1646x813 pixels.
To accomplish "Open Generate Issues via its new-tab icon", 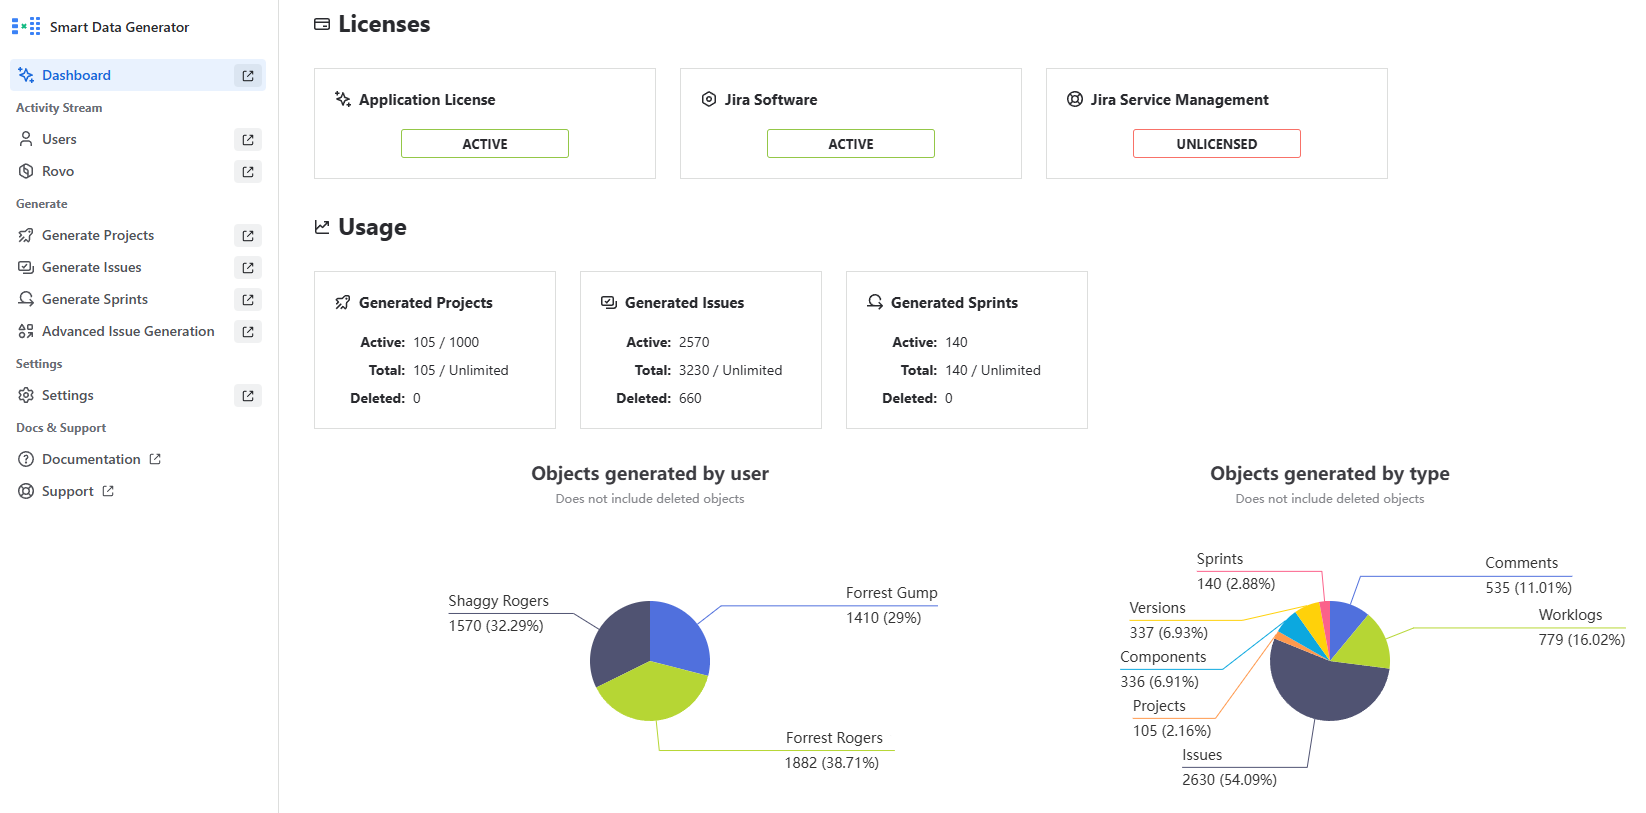I will (248, 268).
